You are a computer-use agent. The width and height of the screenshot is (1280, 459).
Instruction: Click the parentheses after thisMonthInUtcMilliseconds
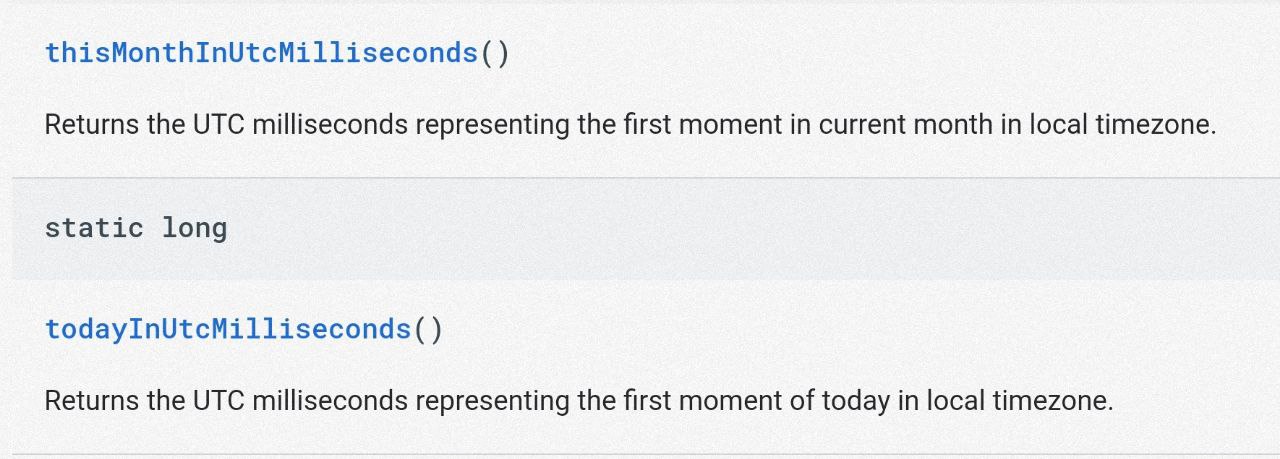(x=495, y=53)
